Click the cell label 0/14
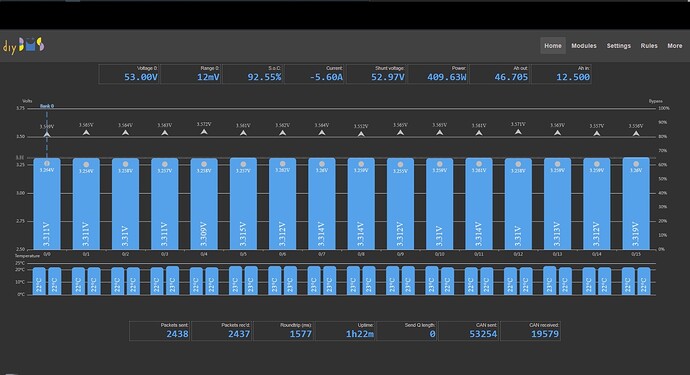 (597, 254)
